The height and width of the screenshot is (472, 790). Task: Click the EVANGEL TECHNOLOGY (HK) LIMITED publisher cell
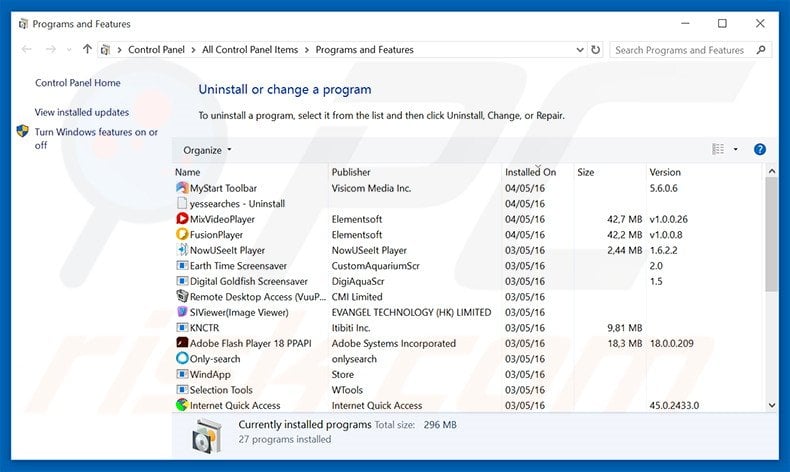pyautogui.click(x=411, y=312)
